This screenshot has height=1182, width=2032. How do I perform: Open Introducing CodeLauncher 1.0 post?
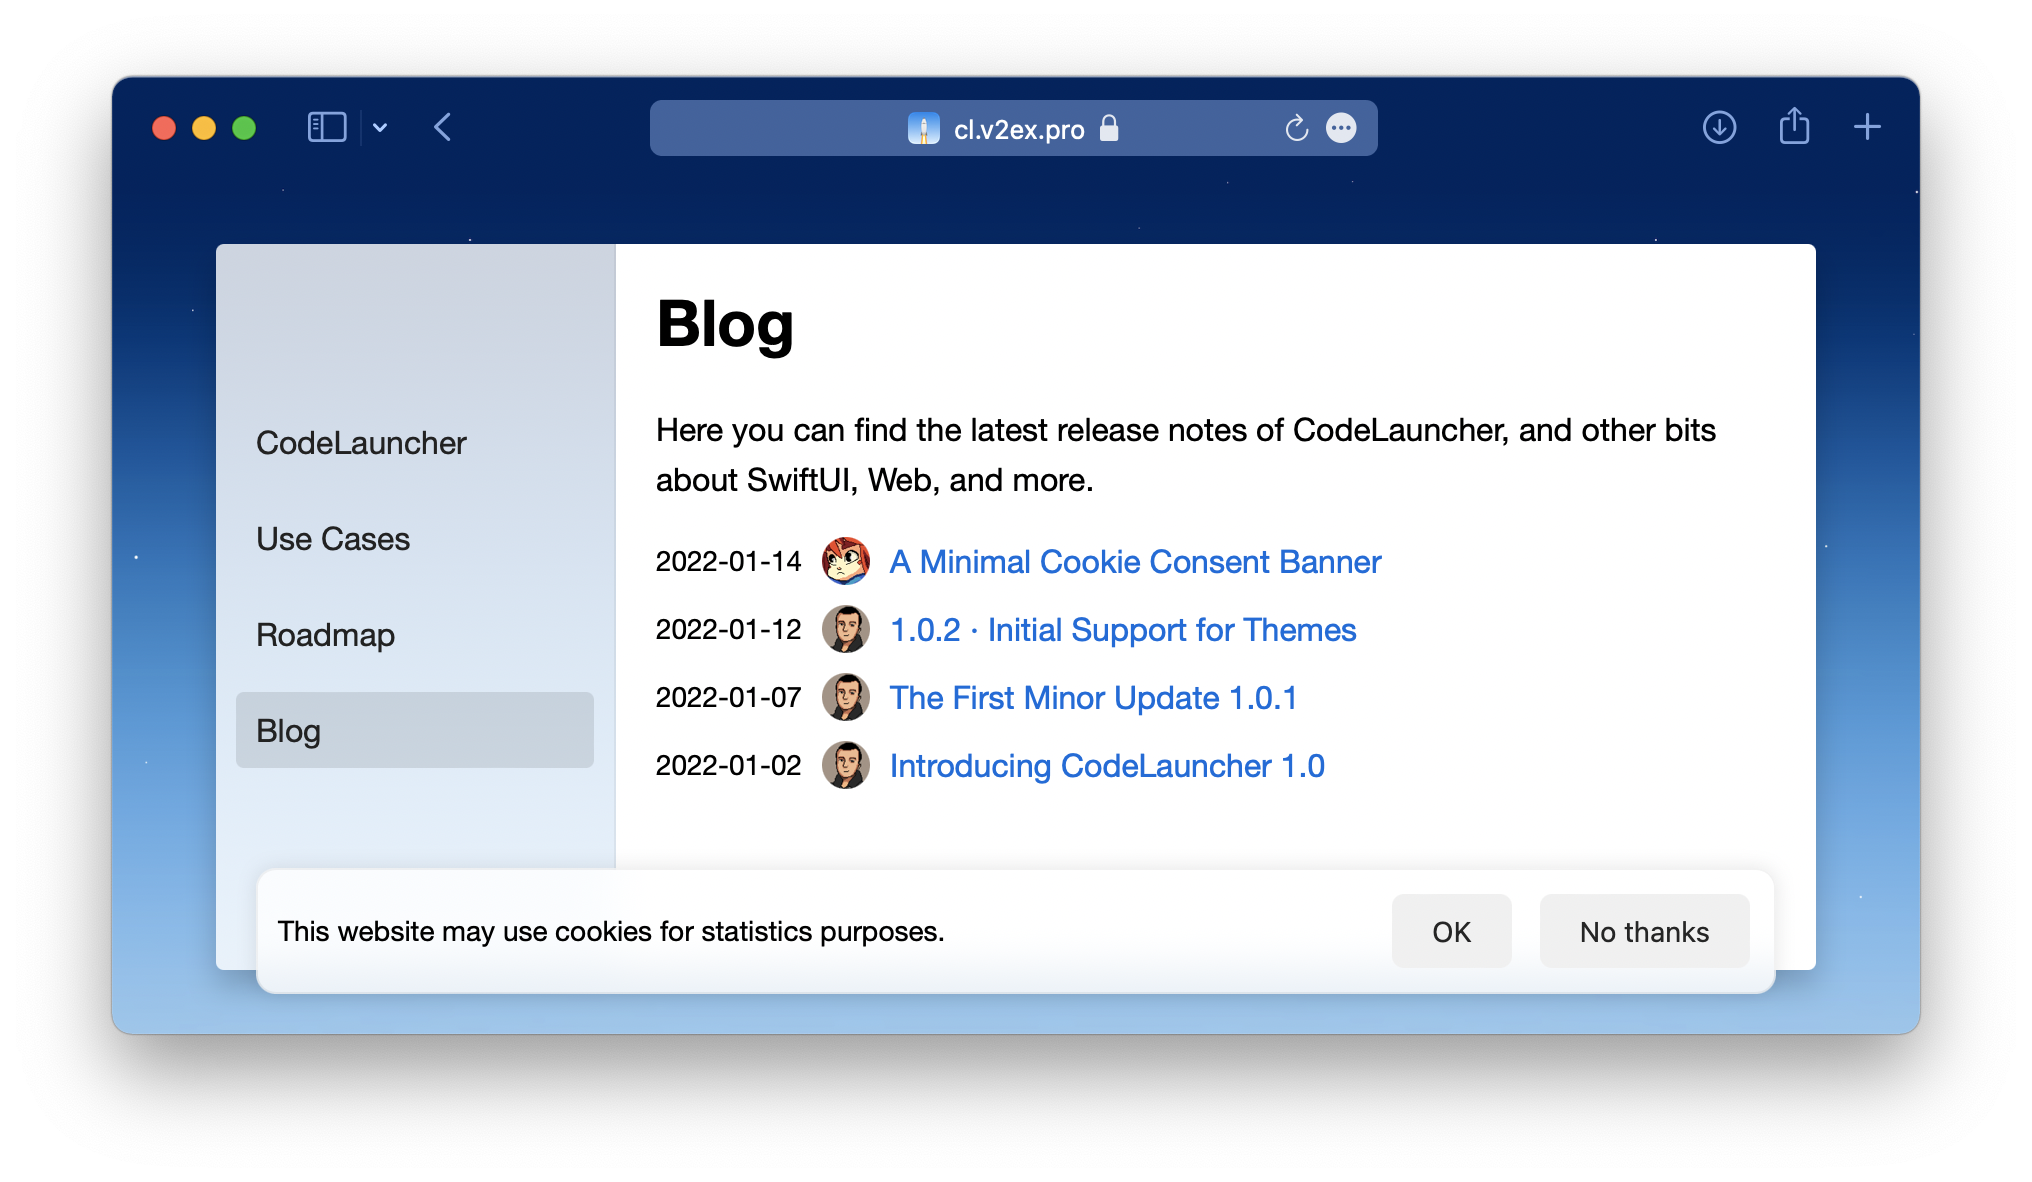pyautogui.click(x=1107, y=766)
